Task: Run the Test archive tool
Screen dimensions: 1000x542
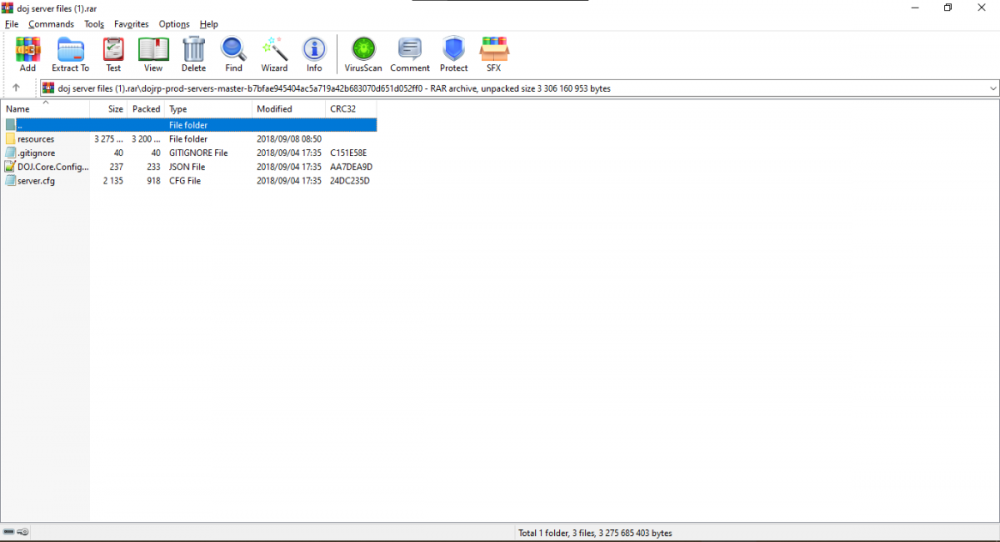Action: click(113, 54)
